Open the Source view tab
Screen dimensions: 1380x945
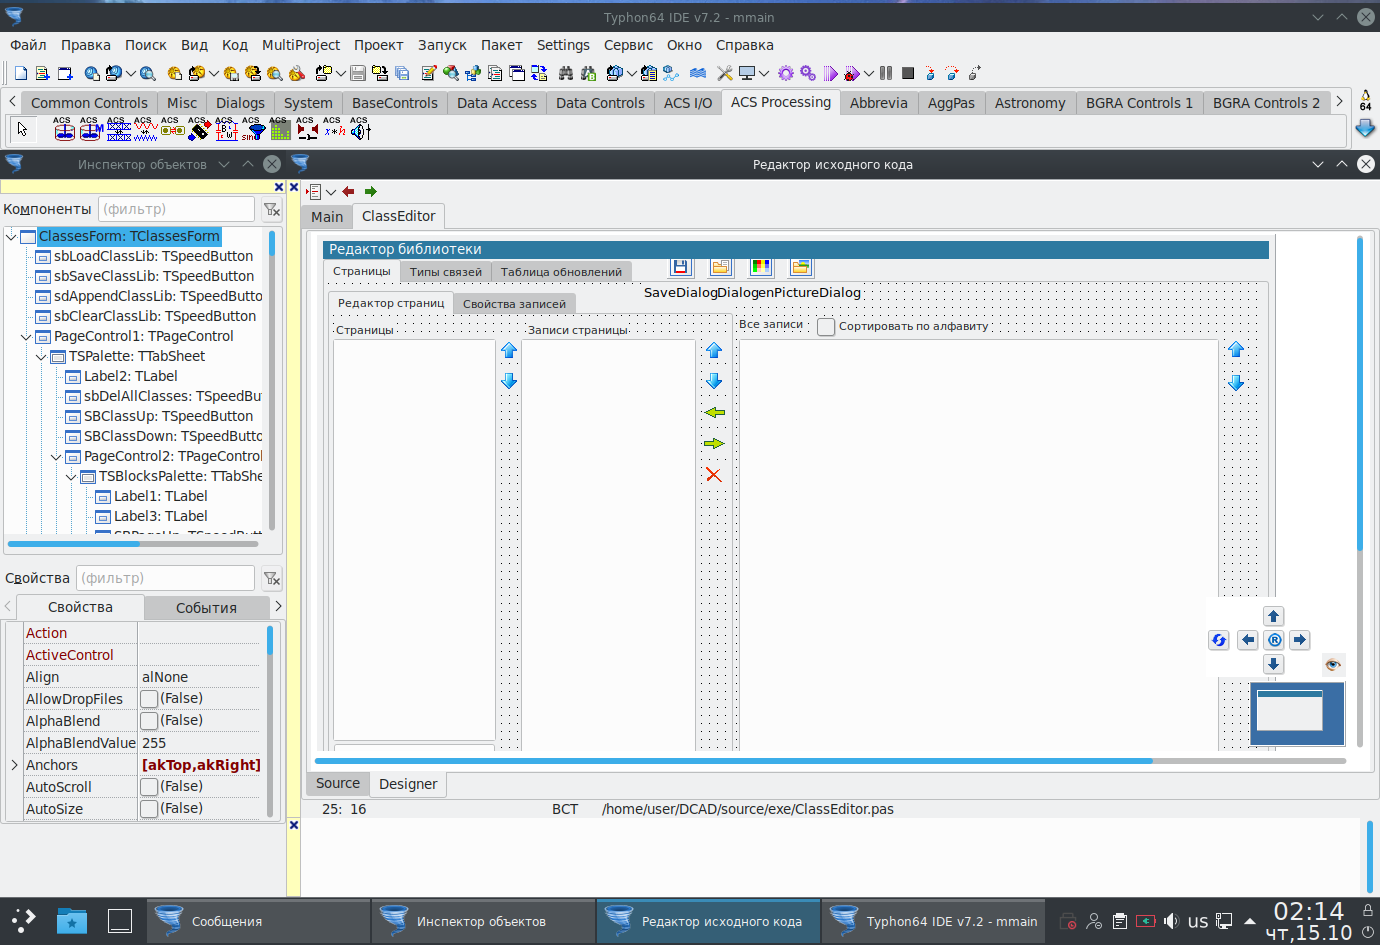[x=338, y=784]
